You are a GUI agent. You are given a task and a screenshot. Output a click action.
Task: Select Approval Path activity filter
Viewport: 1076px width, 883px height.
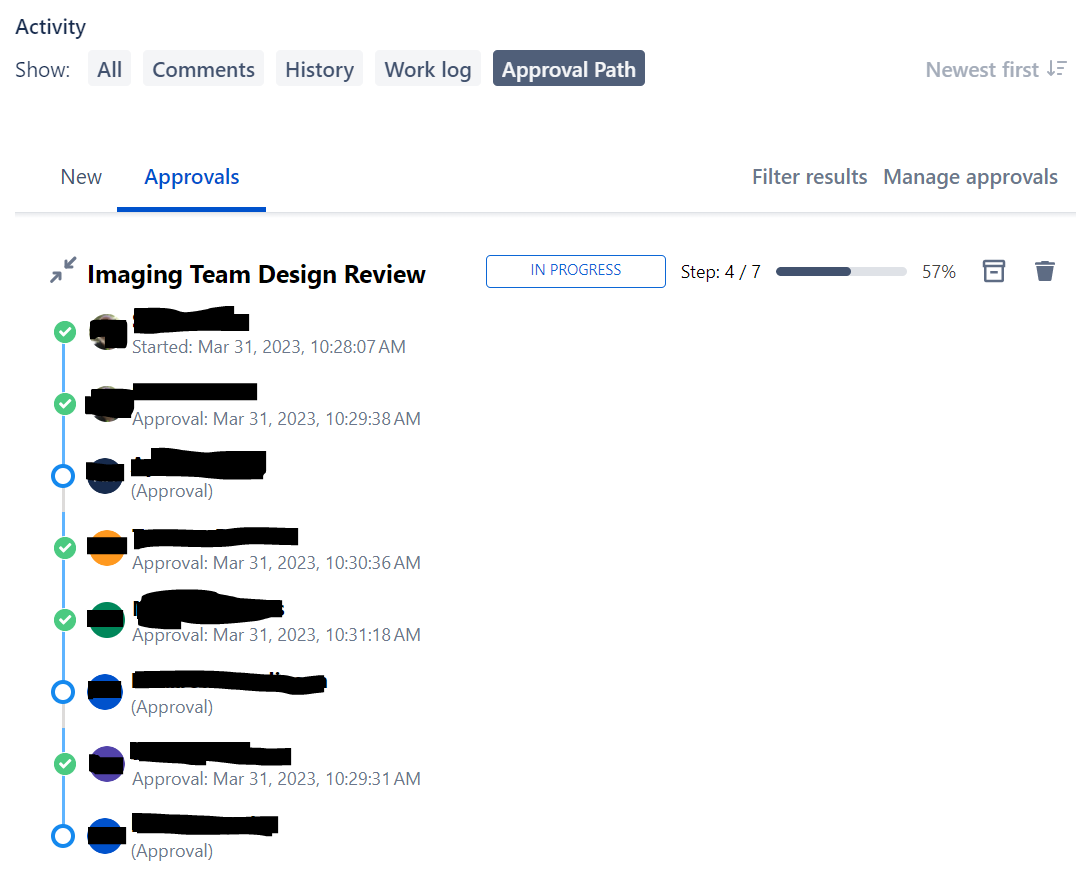(x=568, y=69)
